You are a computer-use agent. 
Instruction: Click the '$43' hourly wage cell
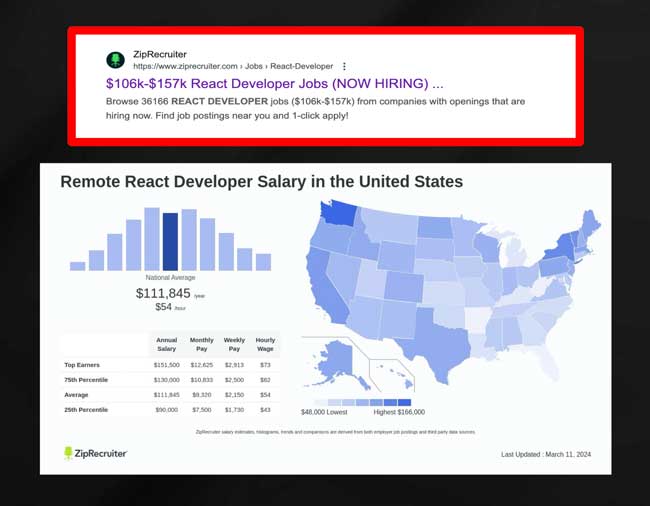(x=265, y=410)
